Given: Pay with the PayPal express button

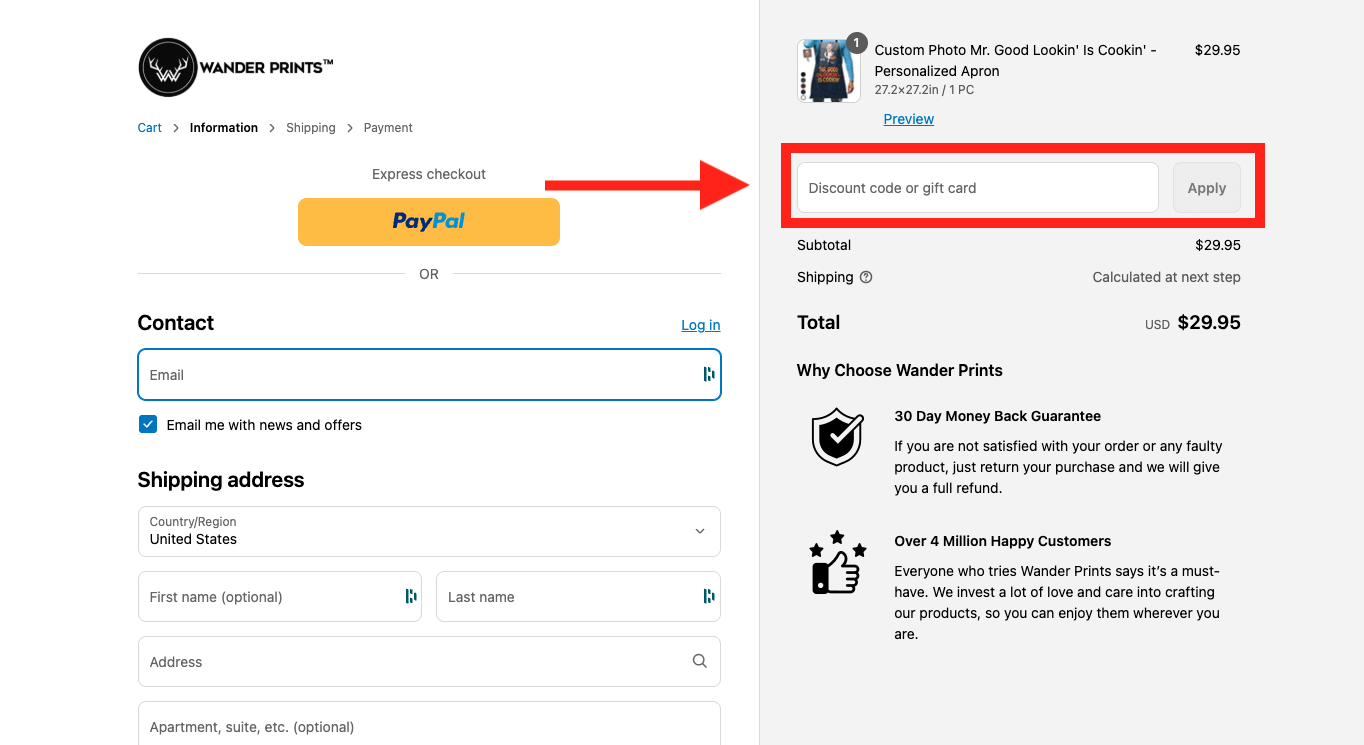Looking at the screenshot, I should click(x=429, y=221).
